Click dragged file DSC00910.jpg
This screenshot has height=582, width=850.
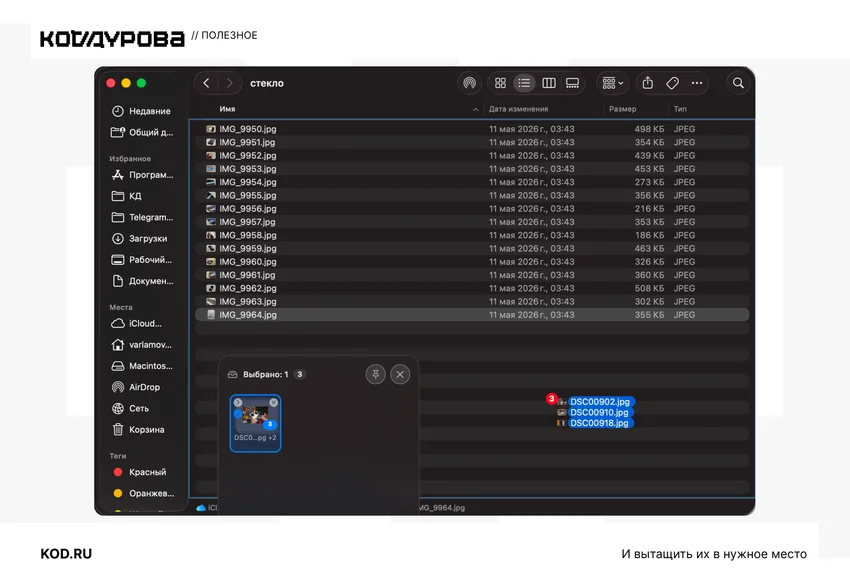[599, 412]
